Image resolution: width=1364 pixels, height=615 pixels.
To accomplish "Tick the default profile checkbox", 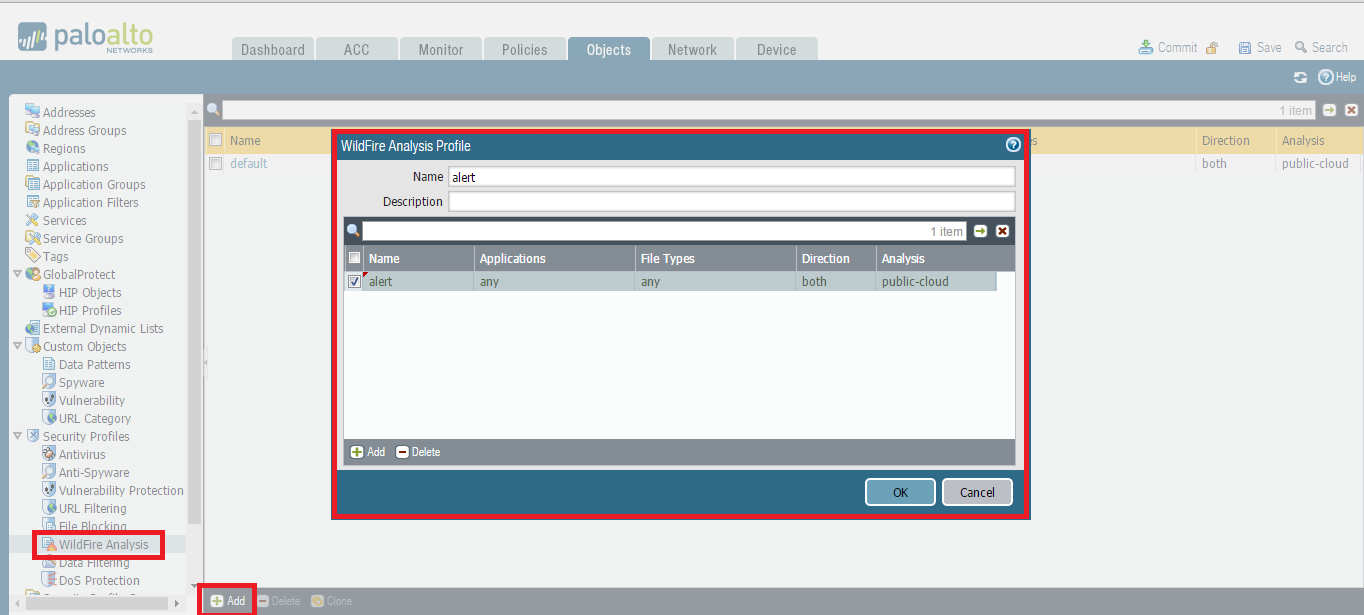I will click(x=215, y=163).
